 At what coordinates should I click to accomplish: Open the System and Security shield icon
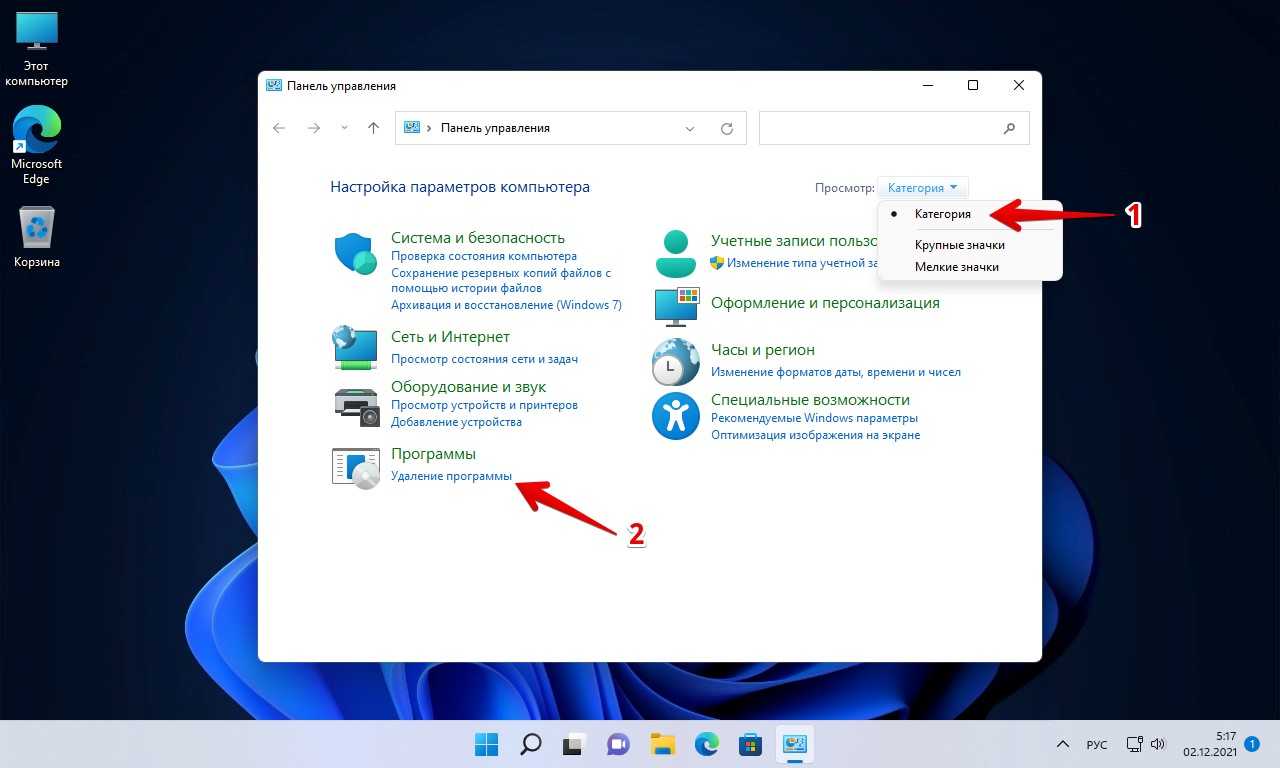coord(355,254)
